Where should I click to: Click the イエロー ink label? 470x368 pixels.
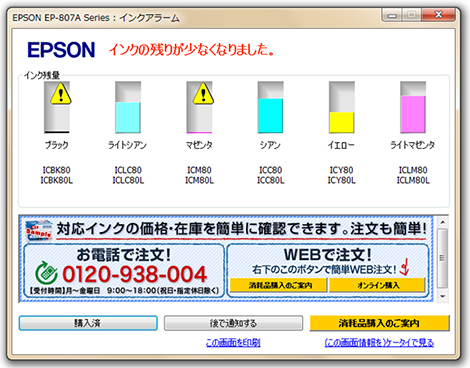pyautogui.click(x=341, y=145)
